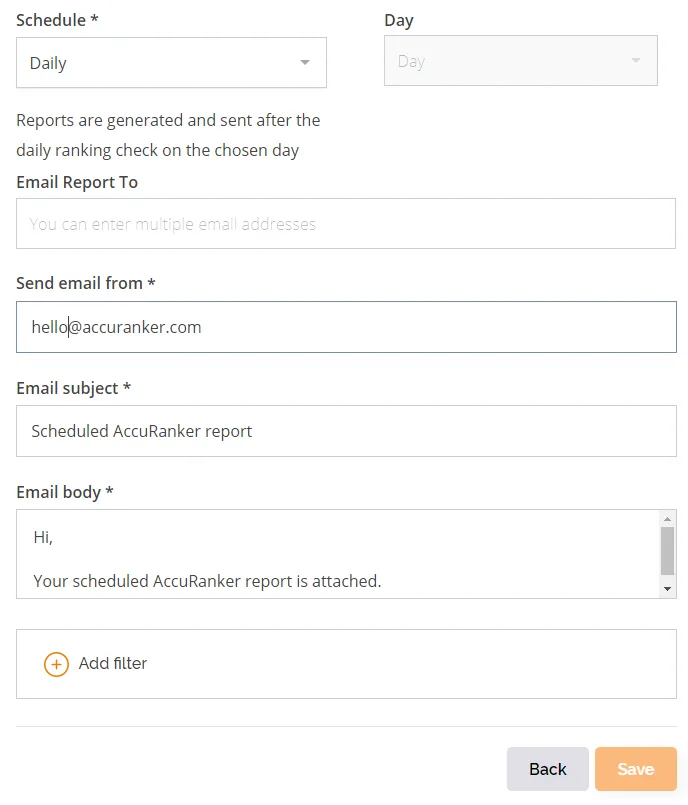Click inside the Email Report To field
Viewport: 688px width, 805px height.
click(346, 223)
